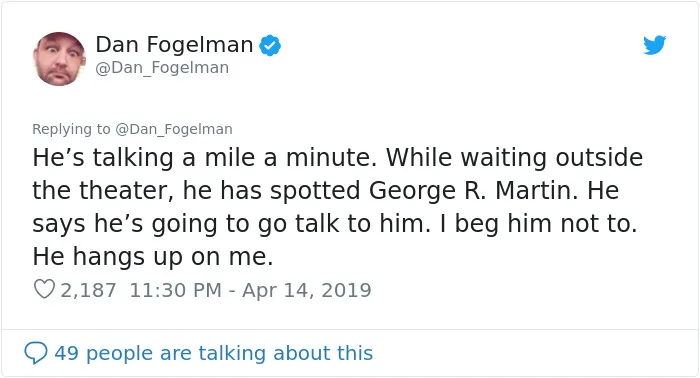Screen dimensions: 700x378
Task: Open the 11:30 PM time link
Action: point(175,290)
